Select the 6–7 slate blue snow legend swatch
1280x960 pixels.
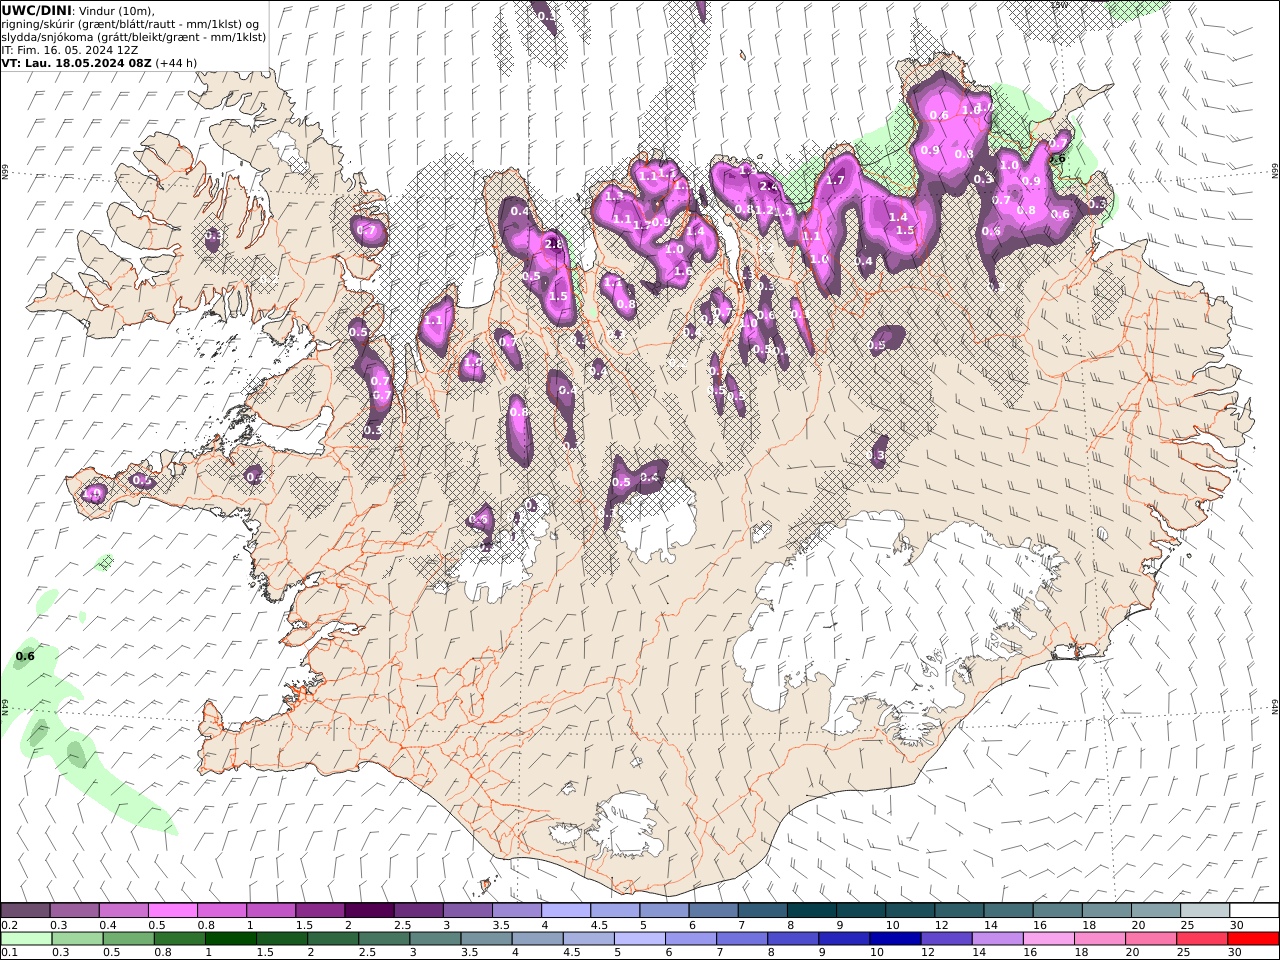(712, 910)
